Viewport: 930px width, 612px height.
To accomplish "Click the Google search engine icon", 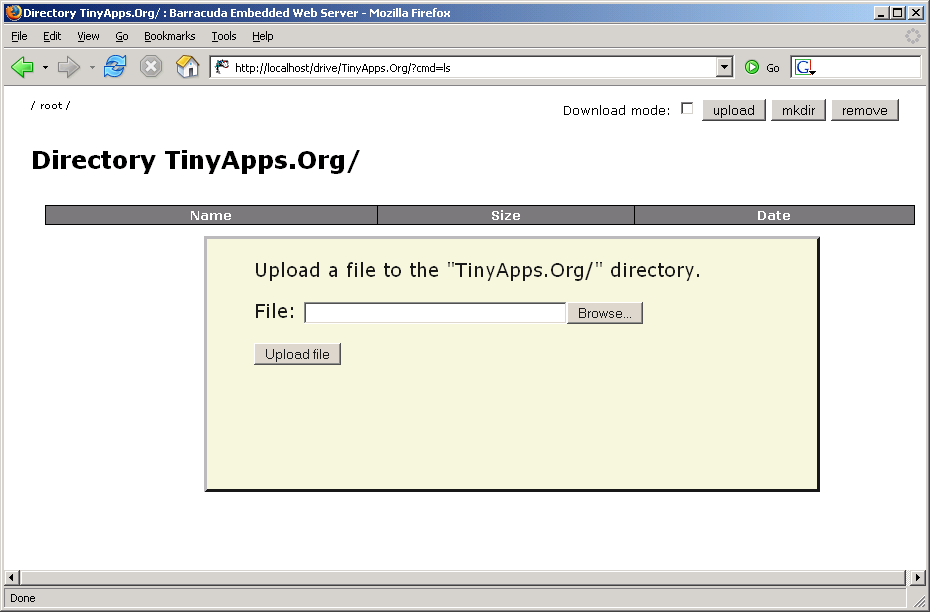I will [805, 67].
